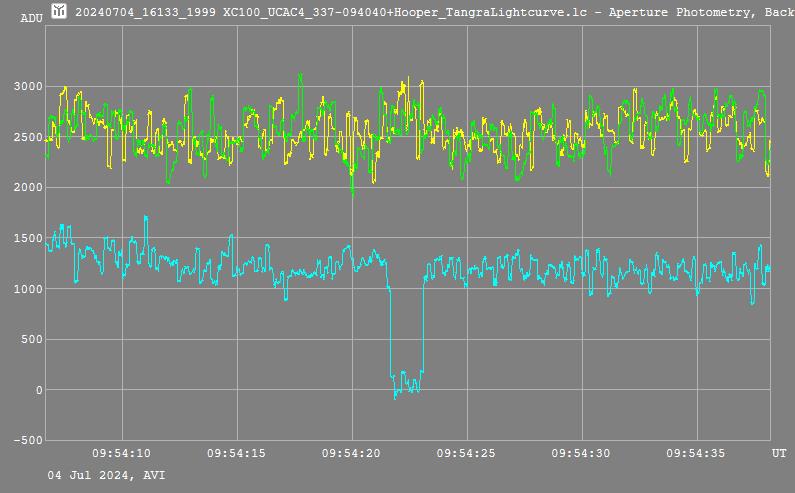
Task: Click the 3000 y-axis label
Action: pos(28,86)
